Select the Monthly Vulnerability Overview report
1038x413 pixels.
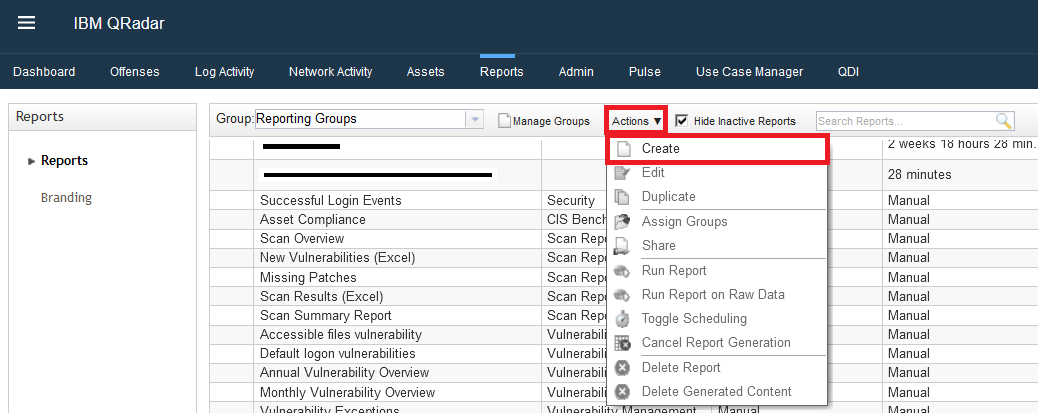click(348, 392)
